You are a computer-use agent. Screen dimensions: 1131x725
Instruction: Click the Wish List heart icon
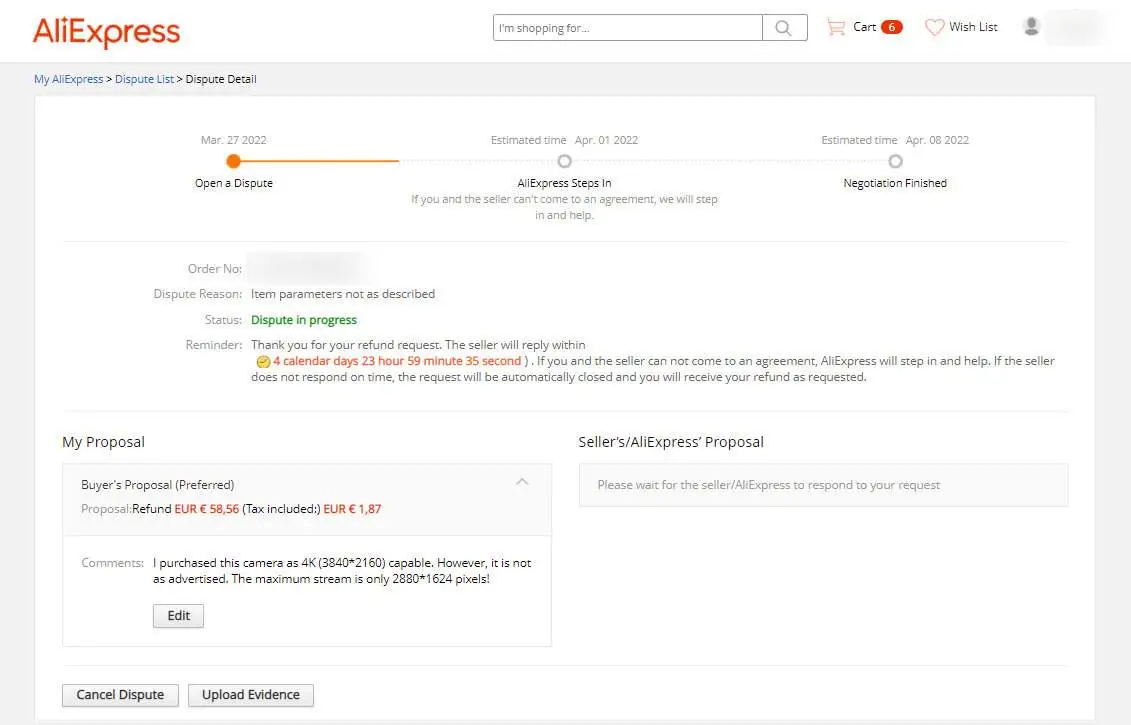935,27
